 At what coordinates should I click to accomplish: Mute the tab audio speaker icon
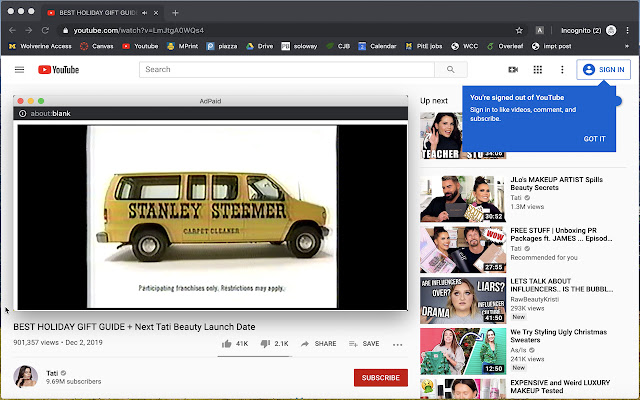coord(144,13)
